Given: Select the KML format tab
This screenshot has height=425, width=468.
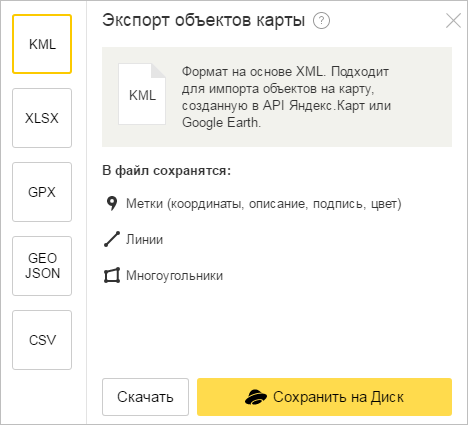Looking at the screenshot, I should click(42, 44).
